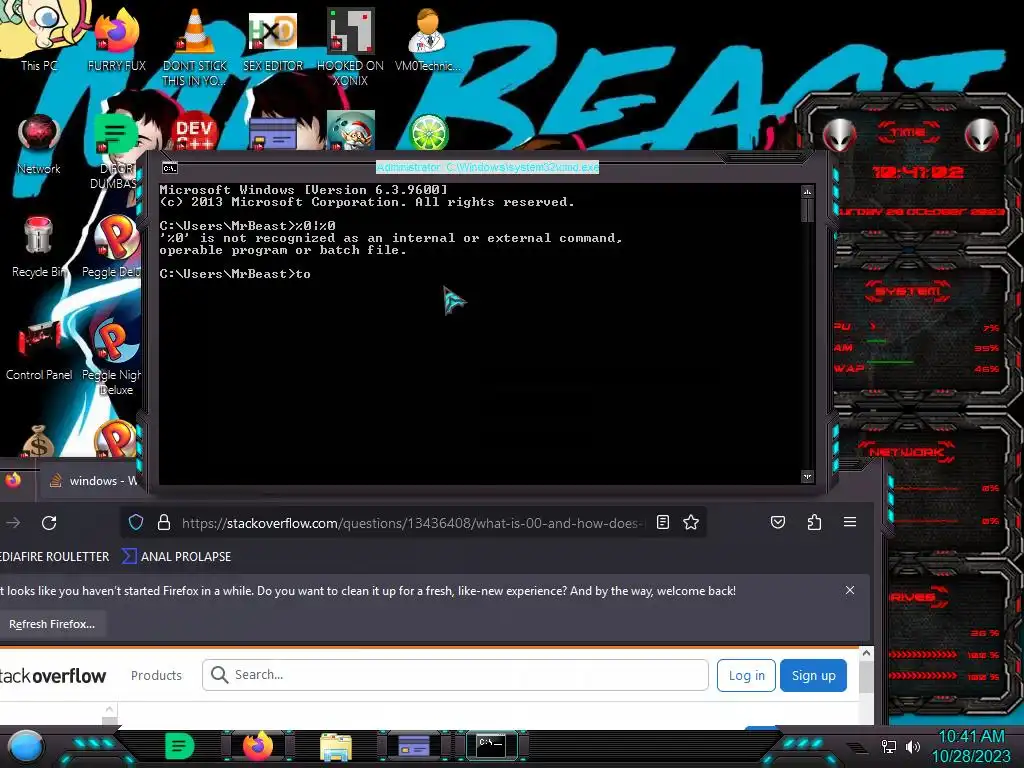The width and height of the screenshot is (1024, 768).
Task: Reload the page in Firefox
Action: [49, 522]
